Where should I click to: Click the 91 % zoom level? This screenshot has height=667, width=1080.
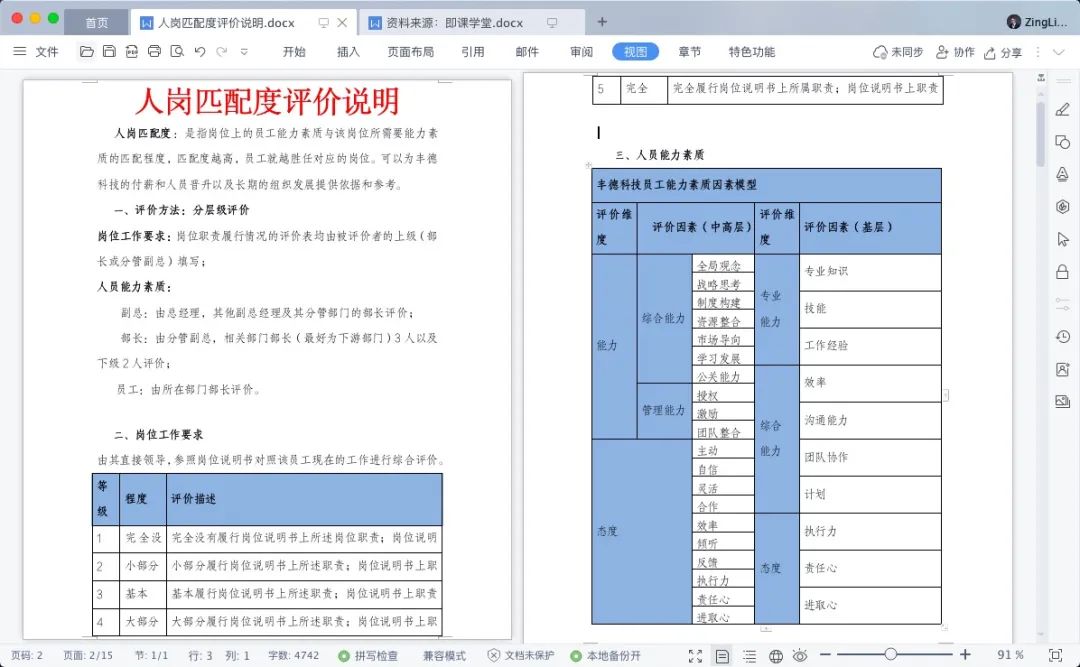click(x=1010, y=655)
